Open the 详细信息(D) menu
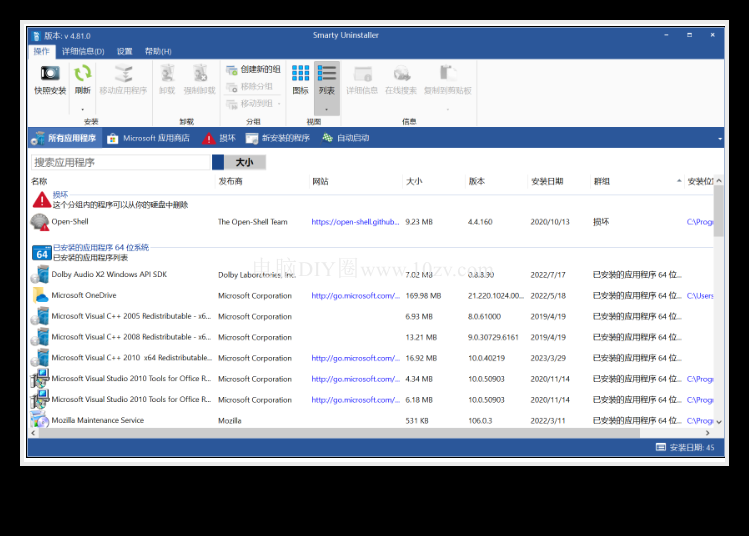This screenshot has width=749, height=536. [83, 52]
